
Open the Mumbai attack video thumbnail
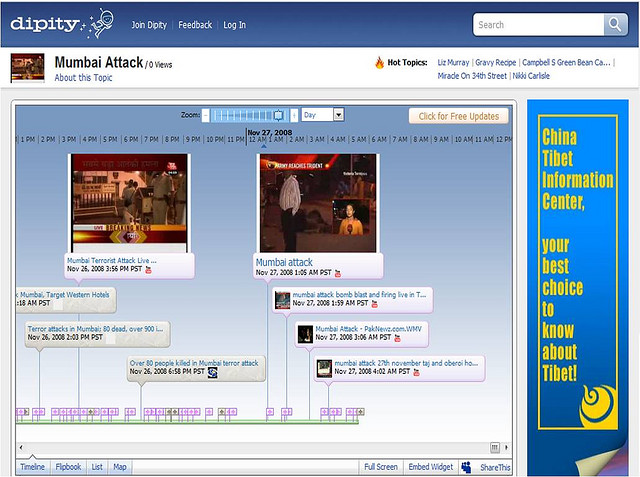[318, 203]
